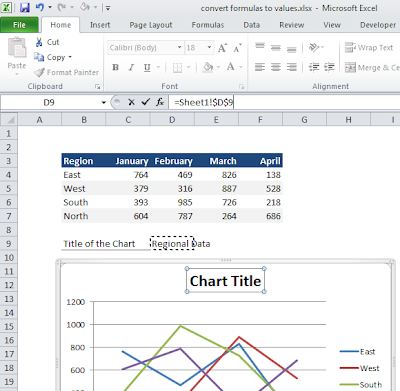
Task: Apply the fill color bucket
Action: (x=208, y=67)
